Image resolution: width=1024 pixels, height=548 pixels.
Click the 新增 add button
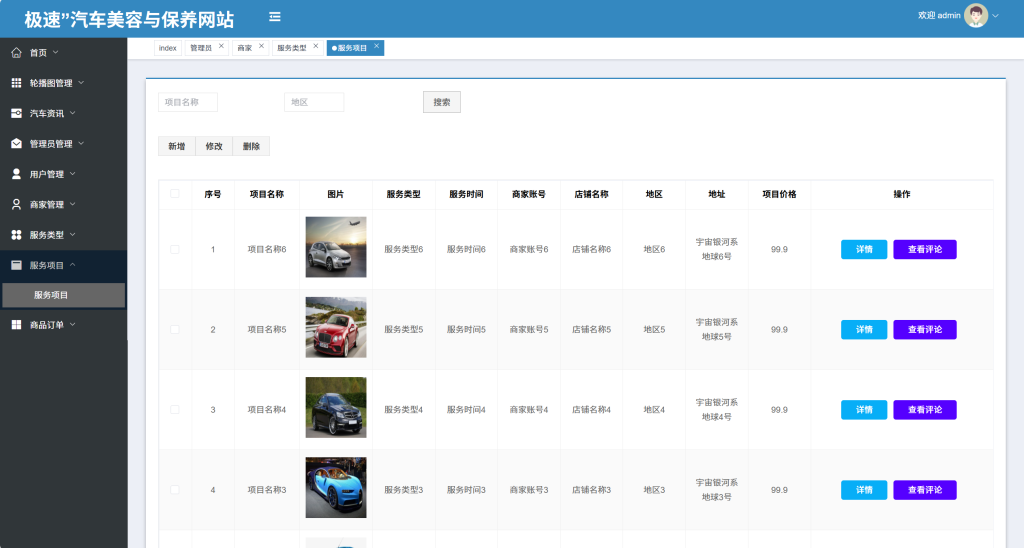click(x=177, y=146)
